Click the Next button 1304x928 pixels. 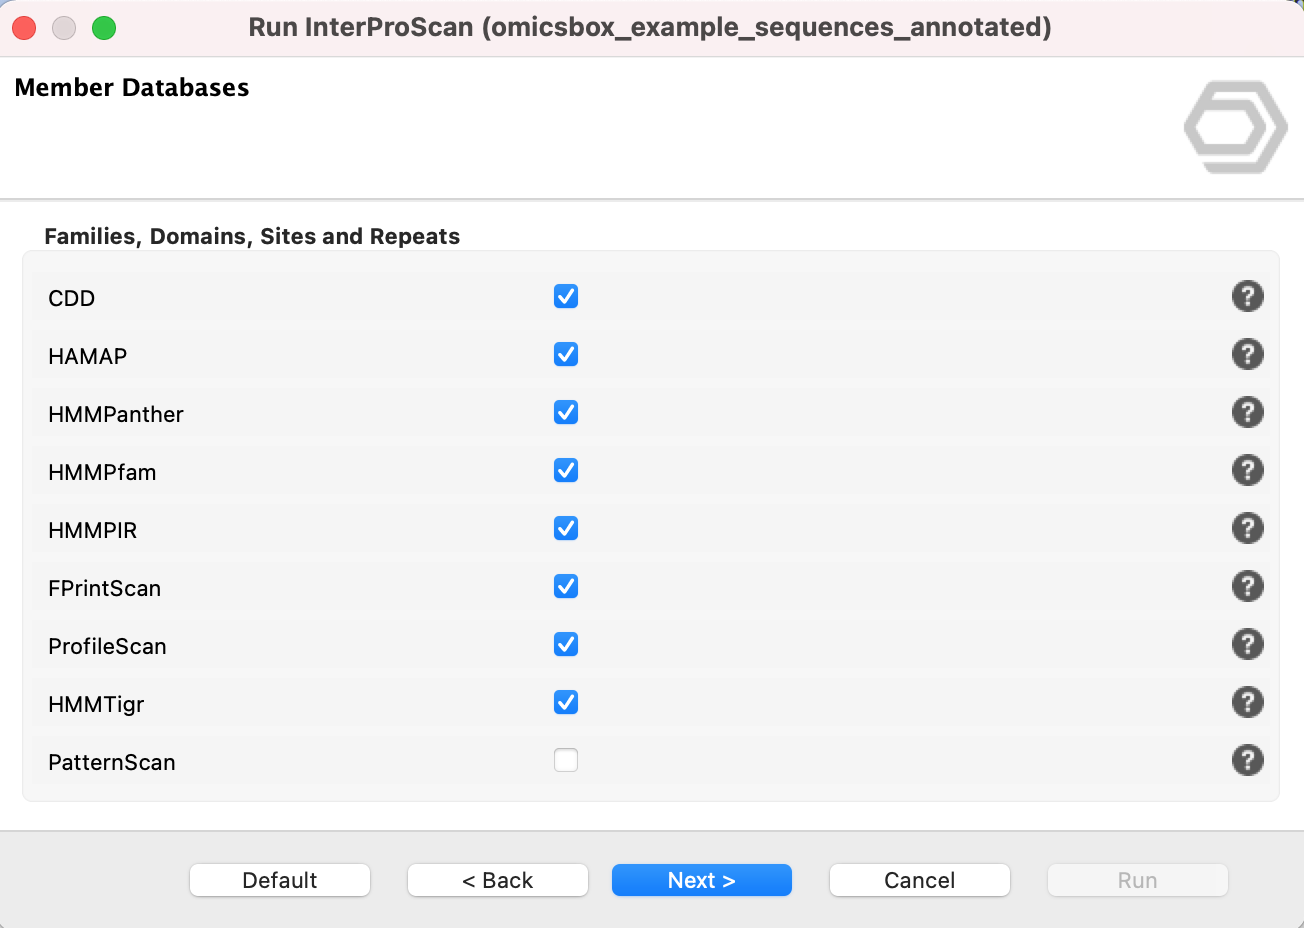pyautogui.click(x=701, y=880)
